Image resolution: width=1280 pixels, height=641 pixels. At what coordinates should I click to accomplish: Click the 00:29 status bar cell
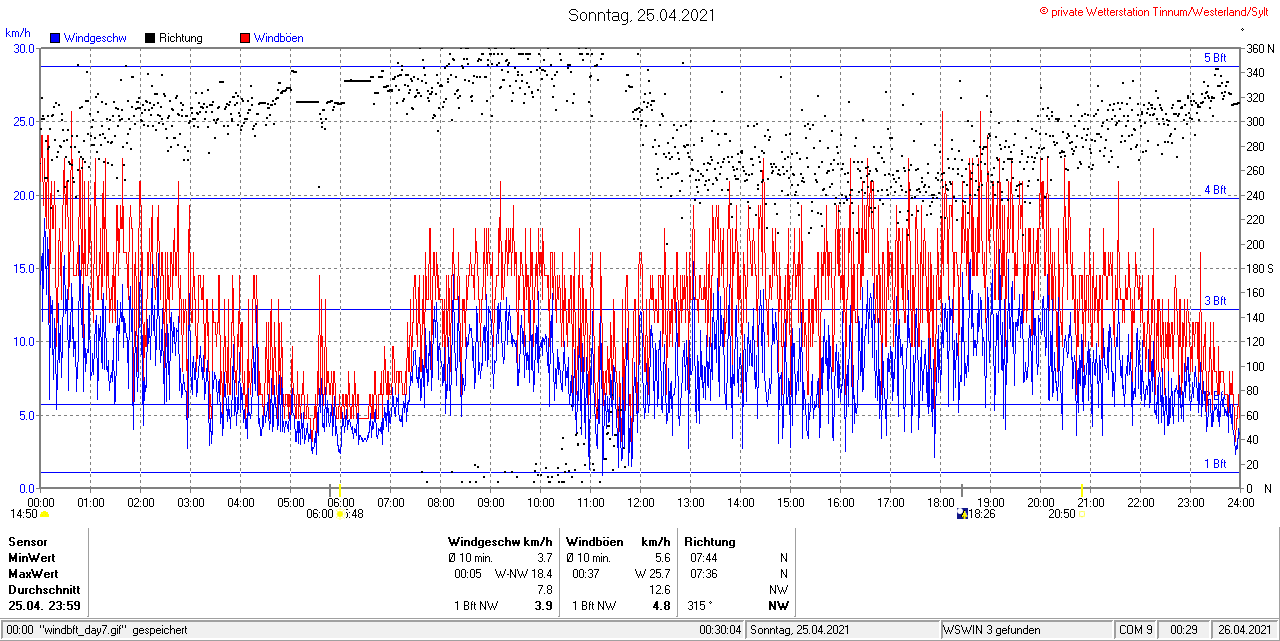pos(1184,630)
